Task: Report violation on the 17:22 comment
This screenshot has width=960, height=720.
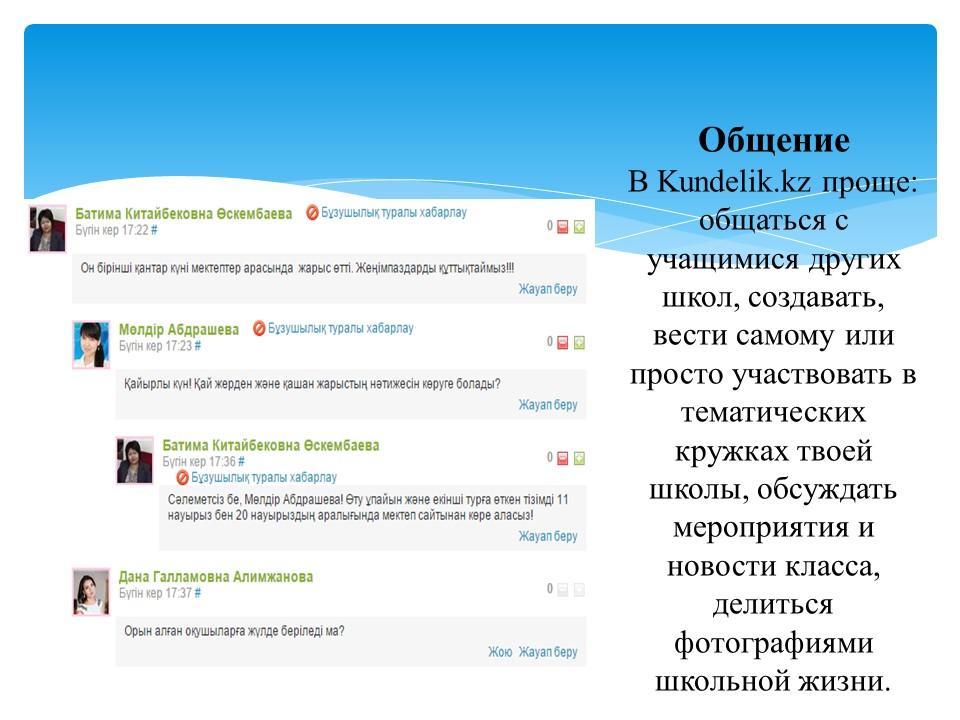Action: click(x=386, y=212)
